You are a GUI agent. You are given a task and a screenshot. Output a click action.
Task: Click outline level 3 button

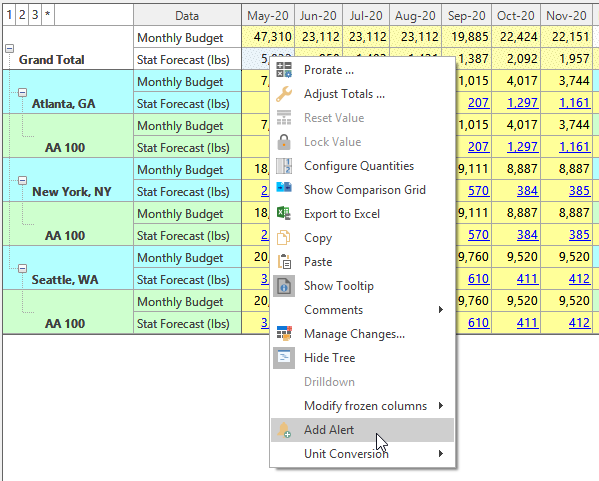pos(35,15)
